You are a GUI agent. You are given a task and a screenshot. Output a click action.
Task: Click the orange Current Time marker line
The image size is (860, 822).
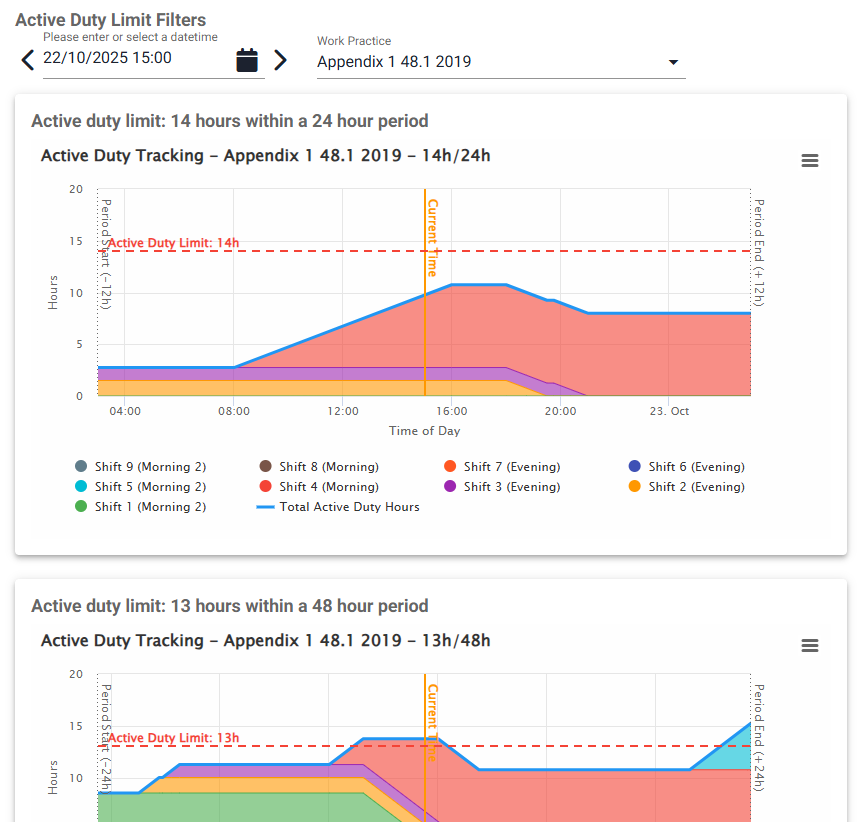pos(425,320)
